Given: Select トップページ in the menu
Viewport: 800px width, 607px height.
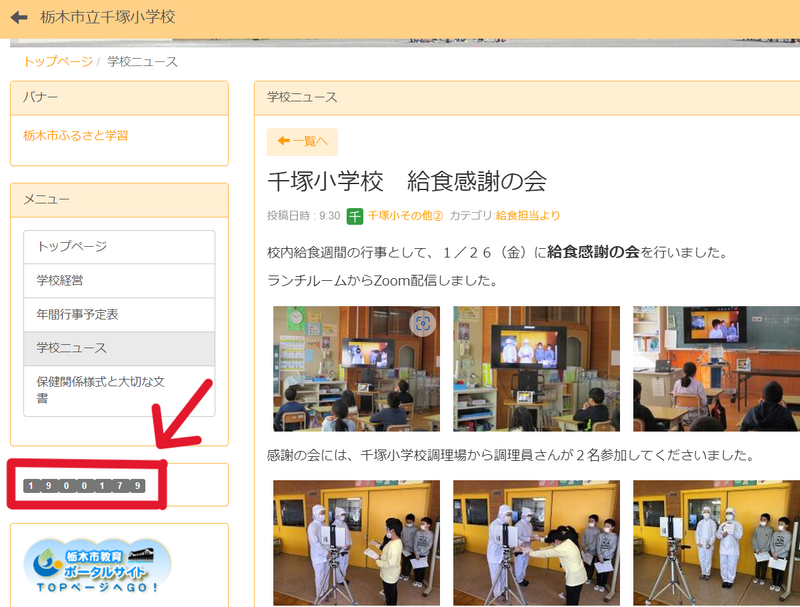Looking at the screenshot, I should pos(119,247).
